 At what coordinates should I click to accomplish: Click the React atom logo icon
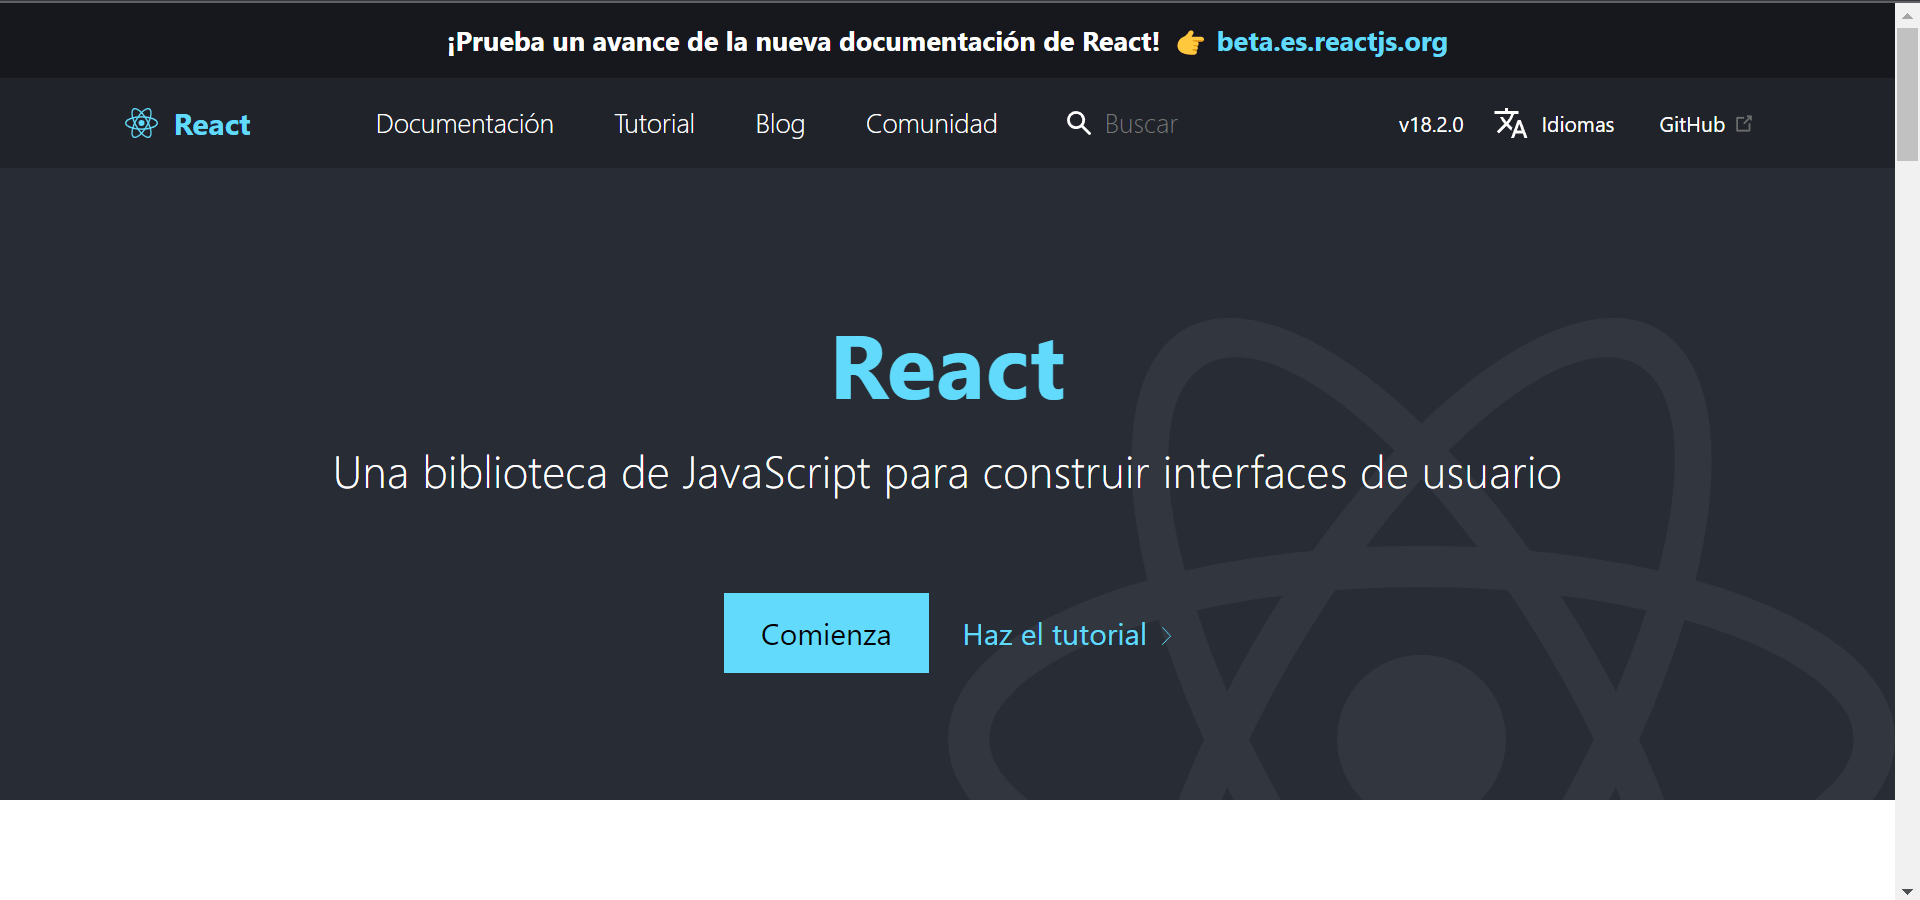point(141,123)
